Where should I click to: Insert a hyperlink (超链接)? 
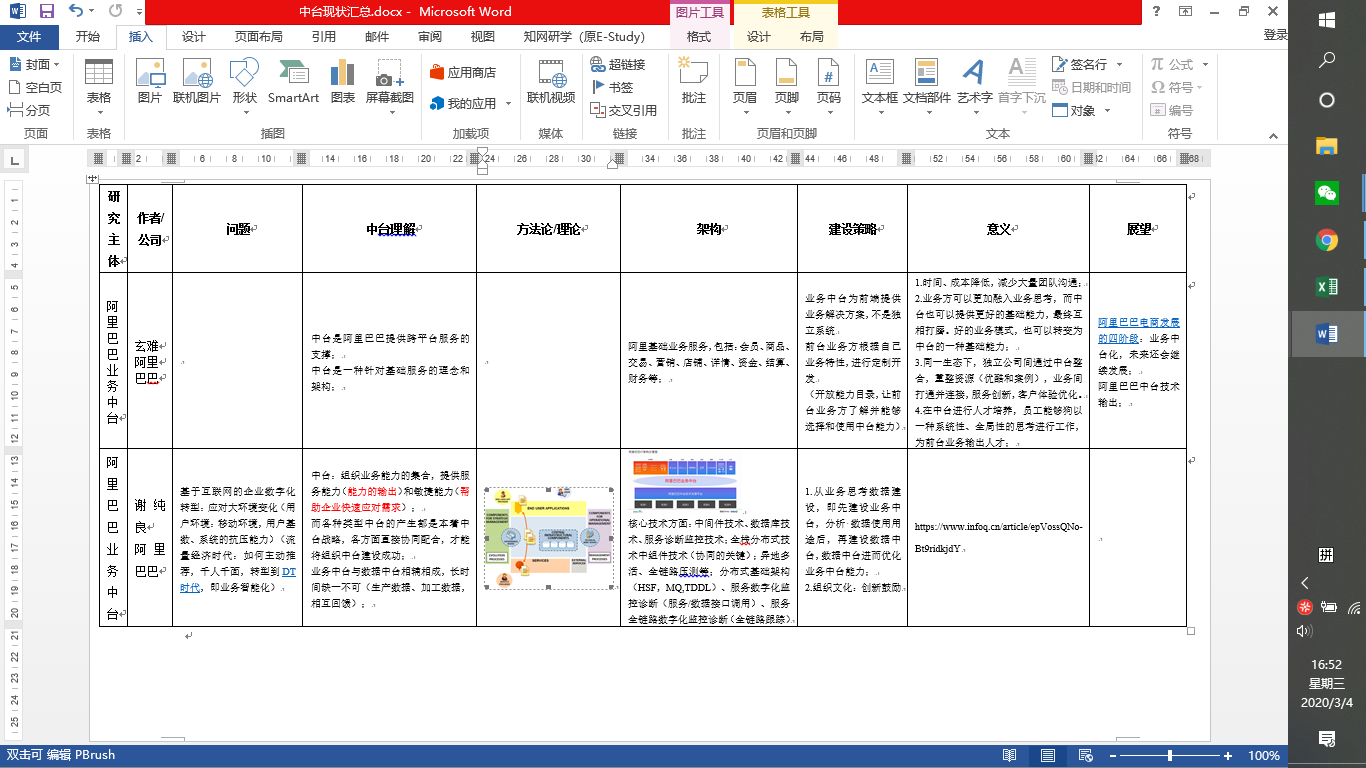click(x=617, y=64)
